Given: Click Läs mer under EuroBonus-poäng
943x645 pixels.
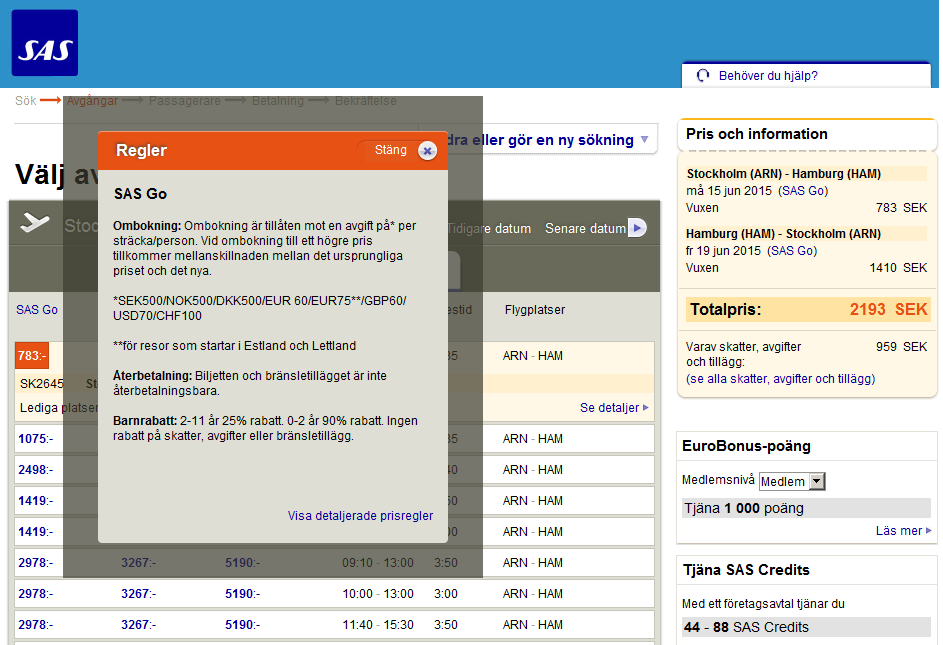Looking at the screenshot, I should [903, 531].
